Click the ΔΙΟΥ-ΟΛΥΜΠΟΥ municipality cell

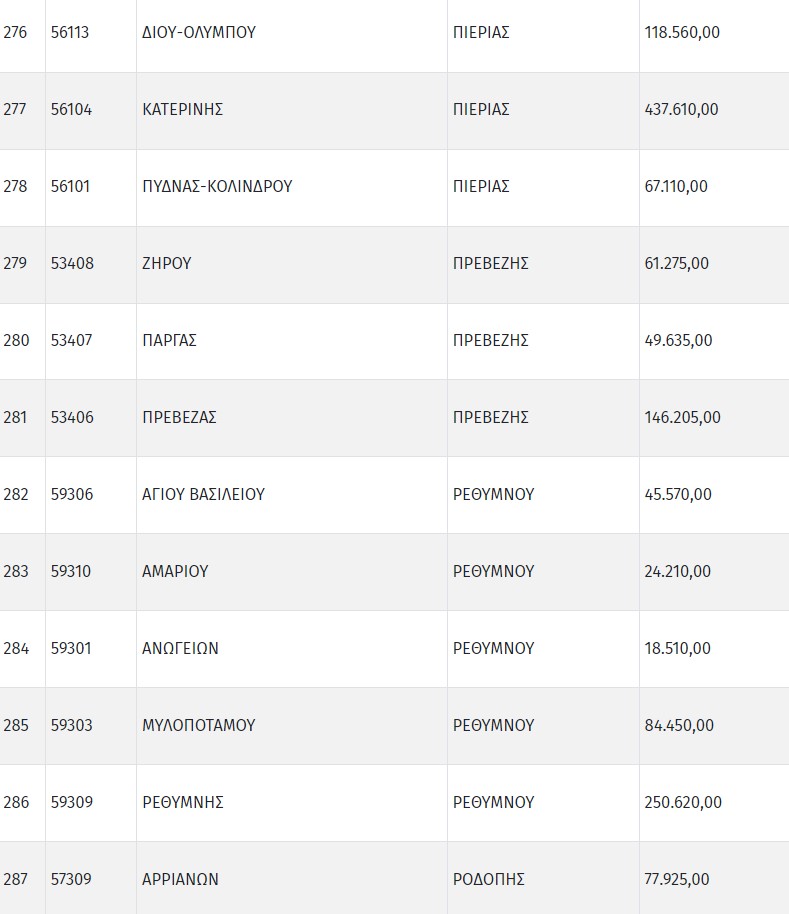click(x=199, y=32)
